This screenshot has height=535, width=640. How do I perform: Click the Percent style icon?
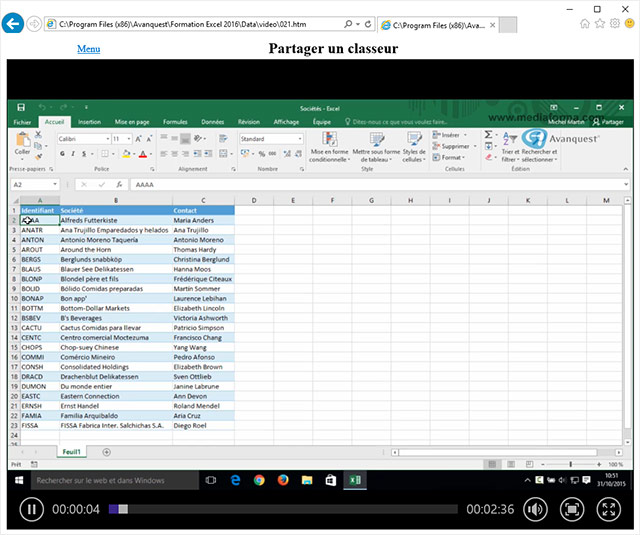coord(262,153)
